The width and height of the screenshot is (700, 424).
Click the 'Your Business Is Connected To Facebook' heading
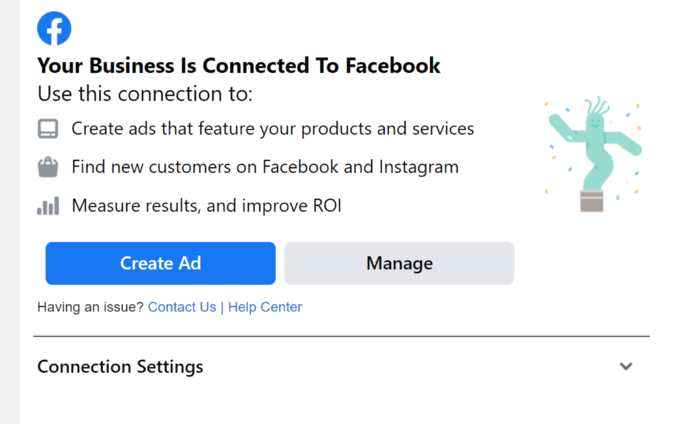[238, 67]
